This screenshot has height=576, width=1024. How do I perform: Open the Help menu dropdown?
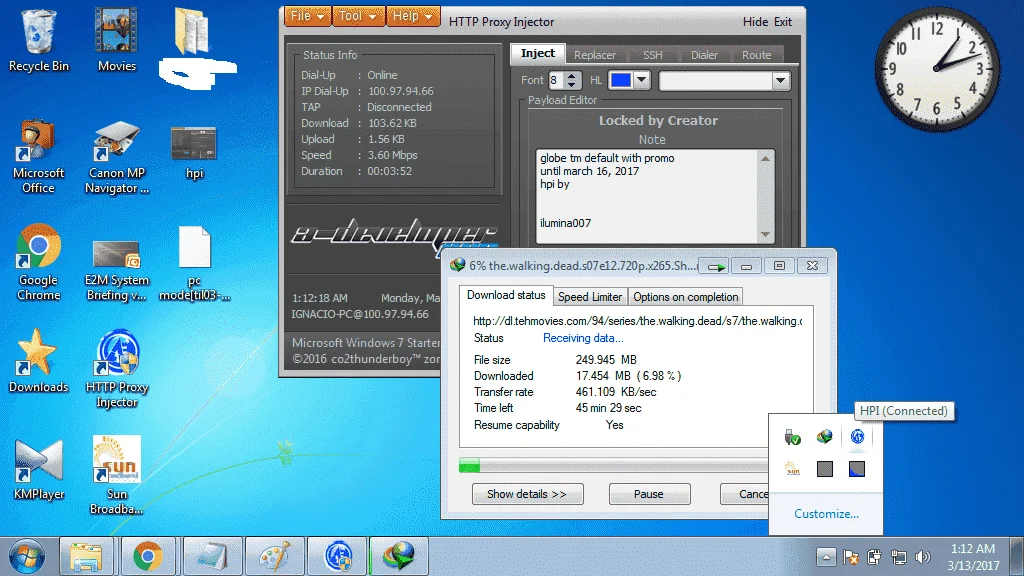click(413, 16)
